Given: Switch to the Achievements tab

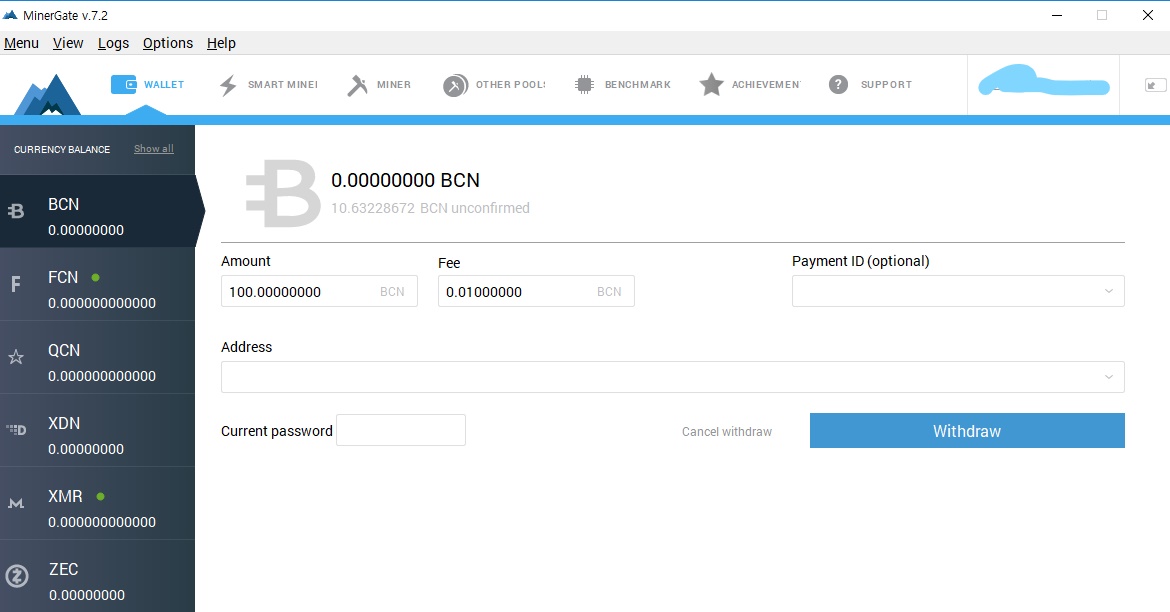Looking at the screenshot, I should 766,85.
